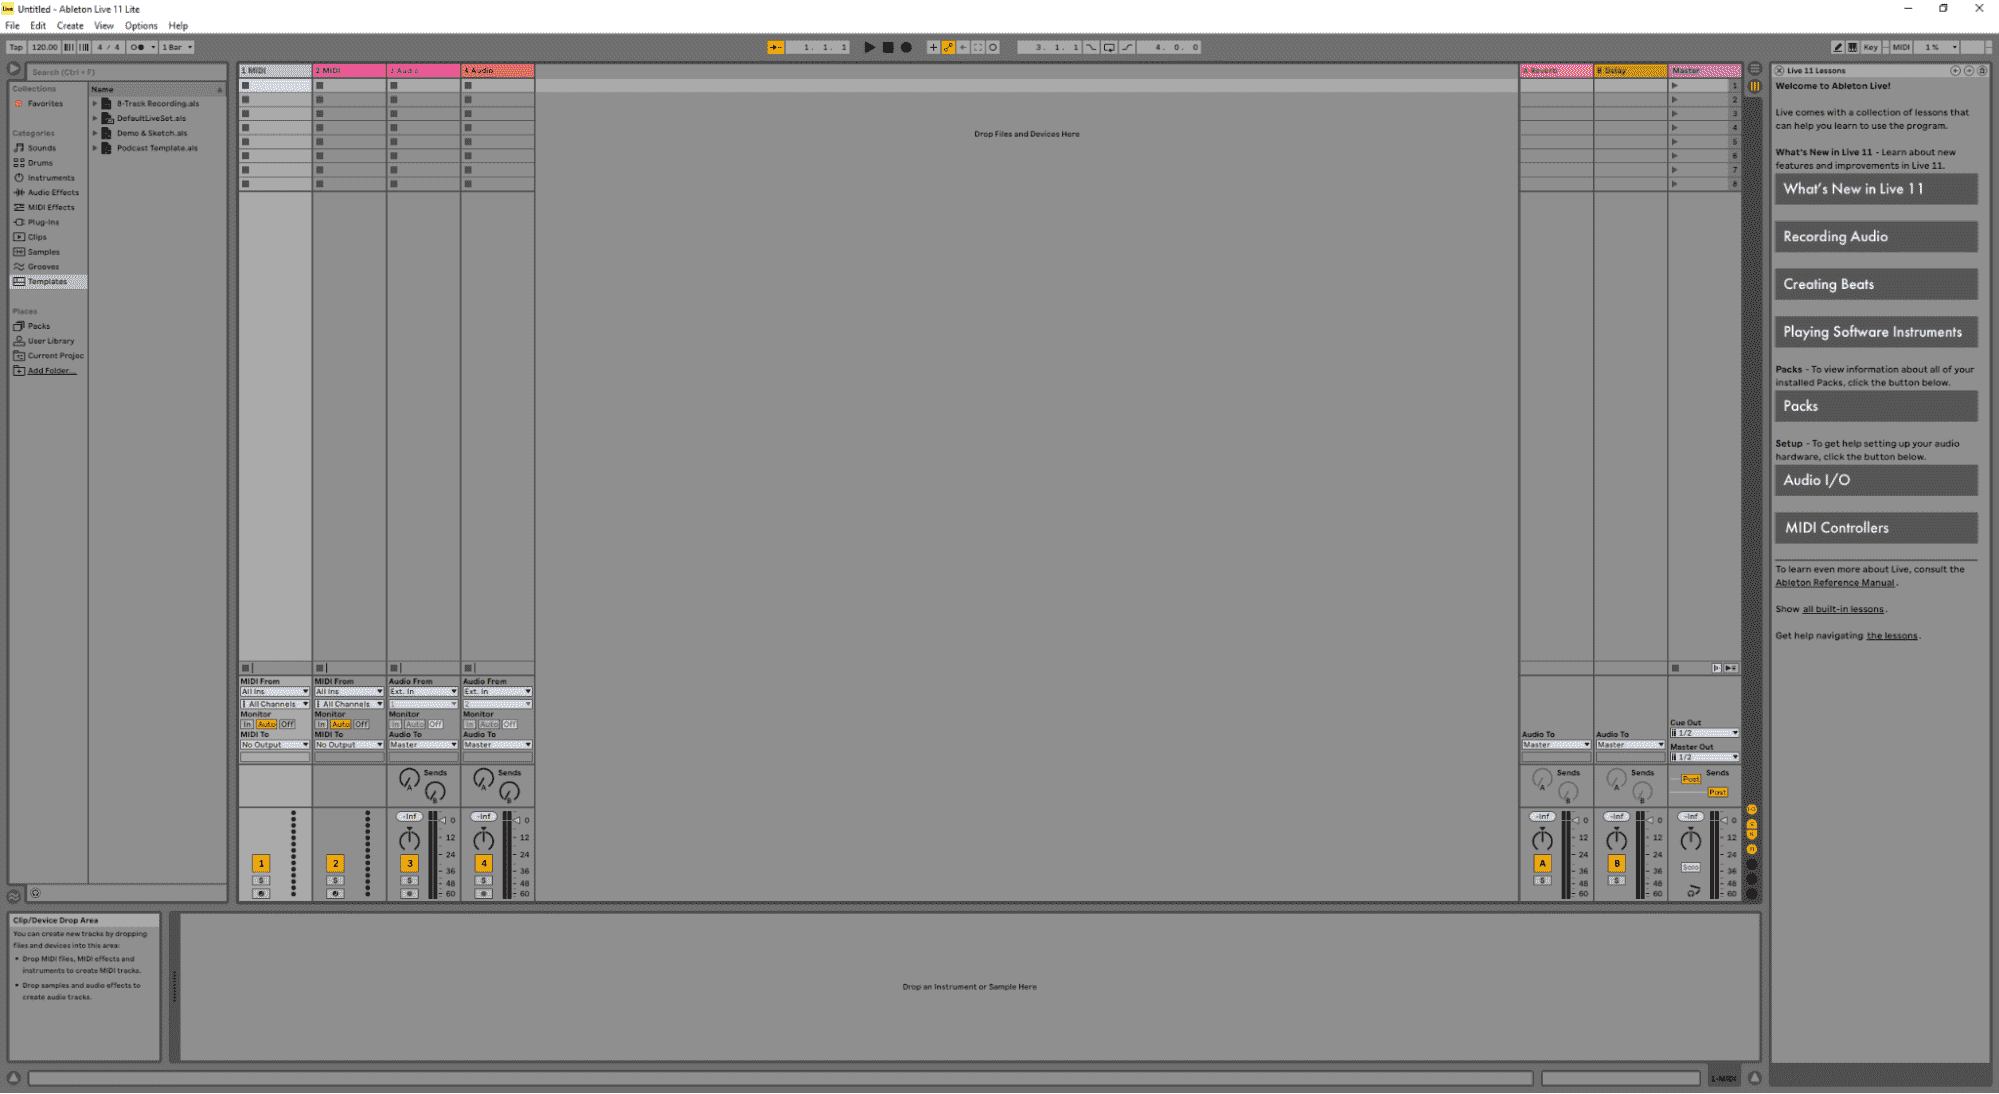Viewport: 1999px width, 1094px height.
Task: Open Packs under Places
Action: (38, 326)
